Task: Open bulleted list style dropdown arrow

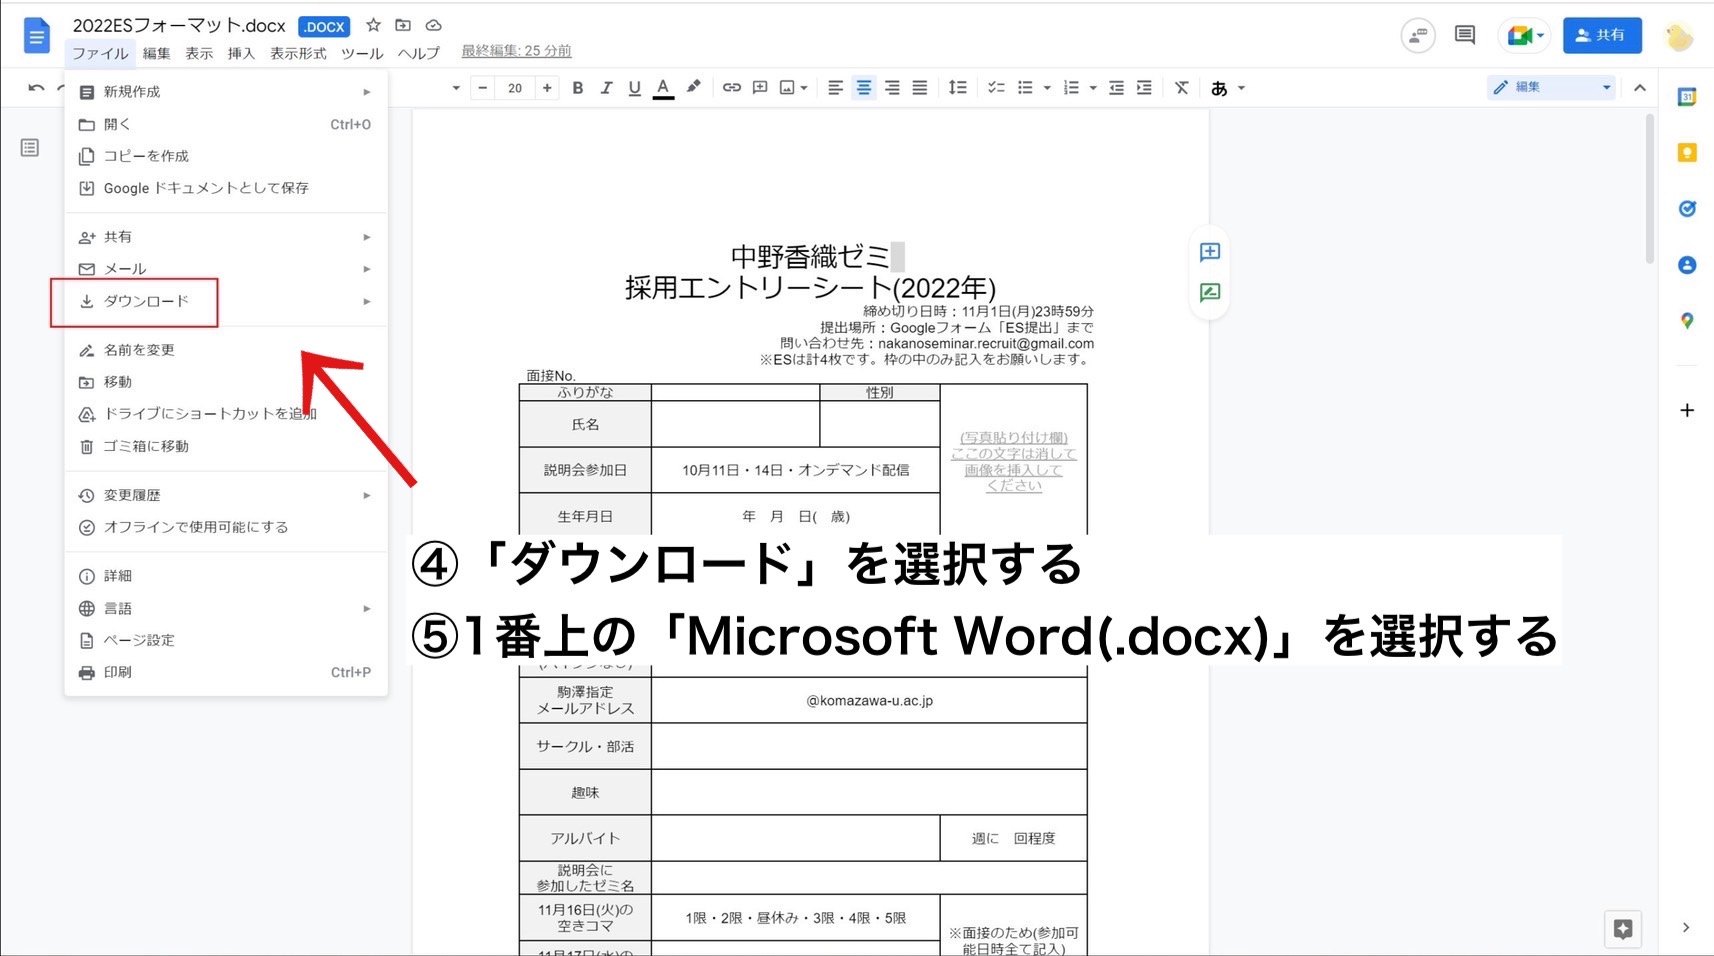Action: [1047, 88]
